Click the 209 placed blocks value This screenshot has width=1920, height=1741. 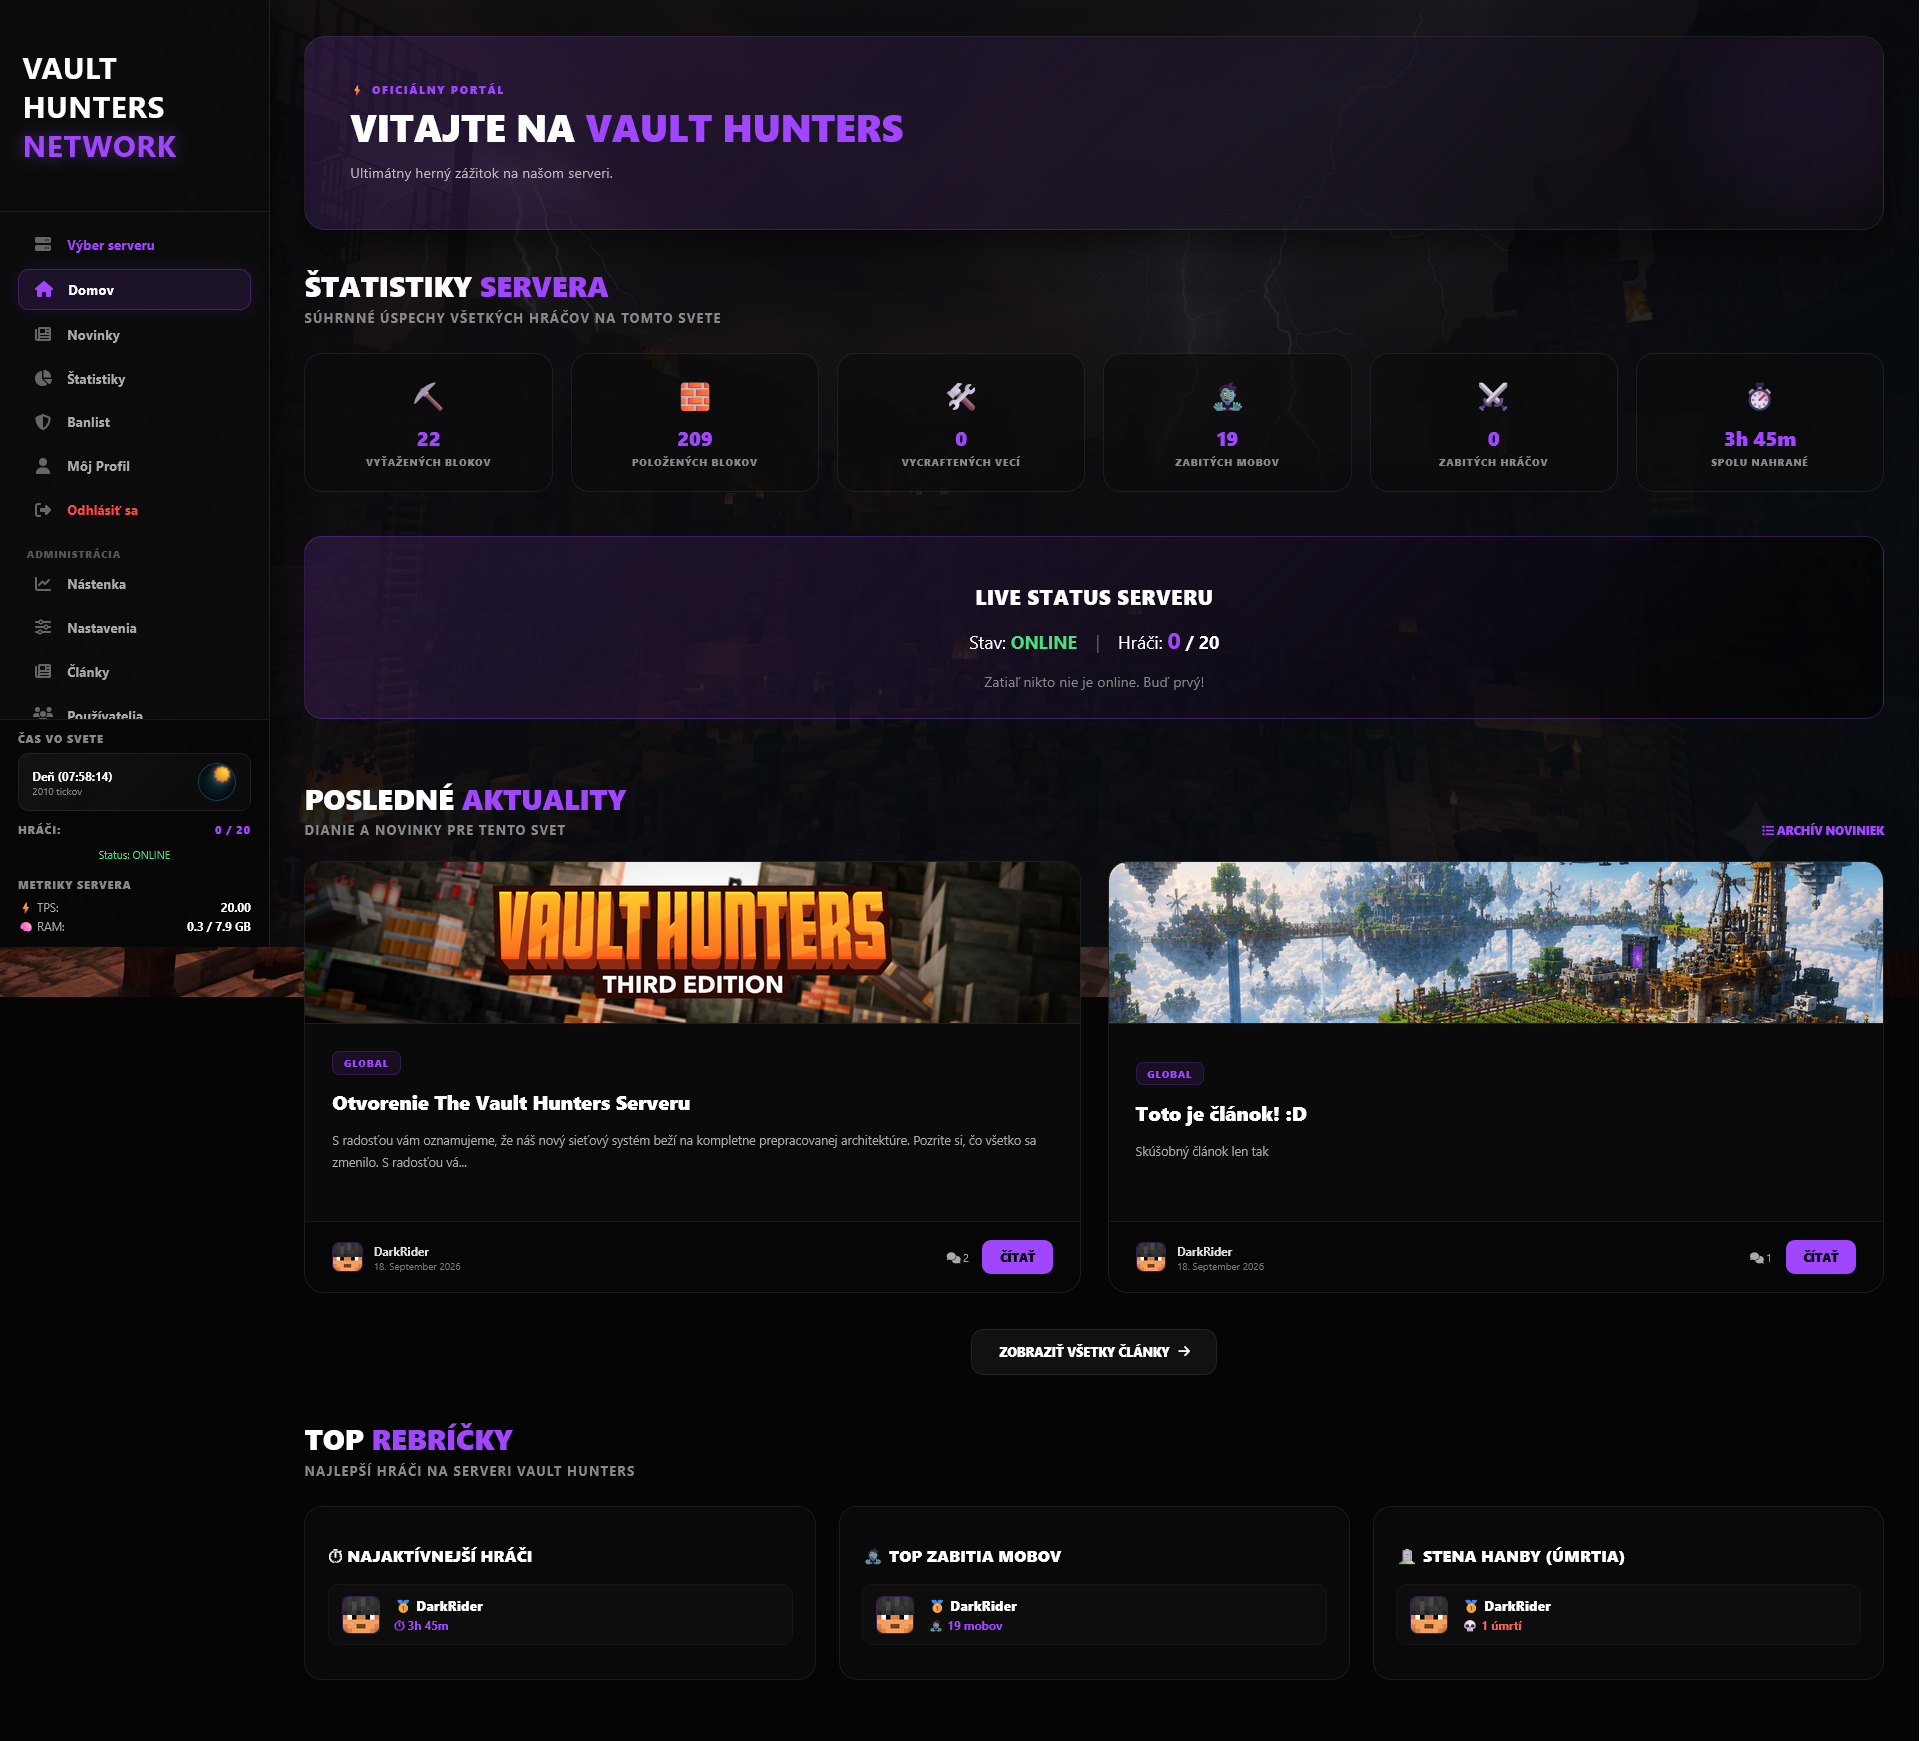695,439
